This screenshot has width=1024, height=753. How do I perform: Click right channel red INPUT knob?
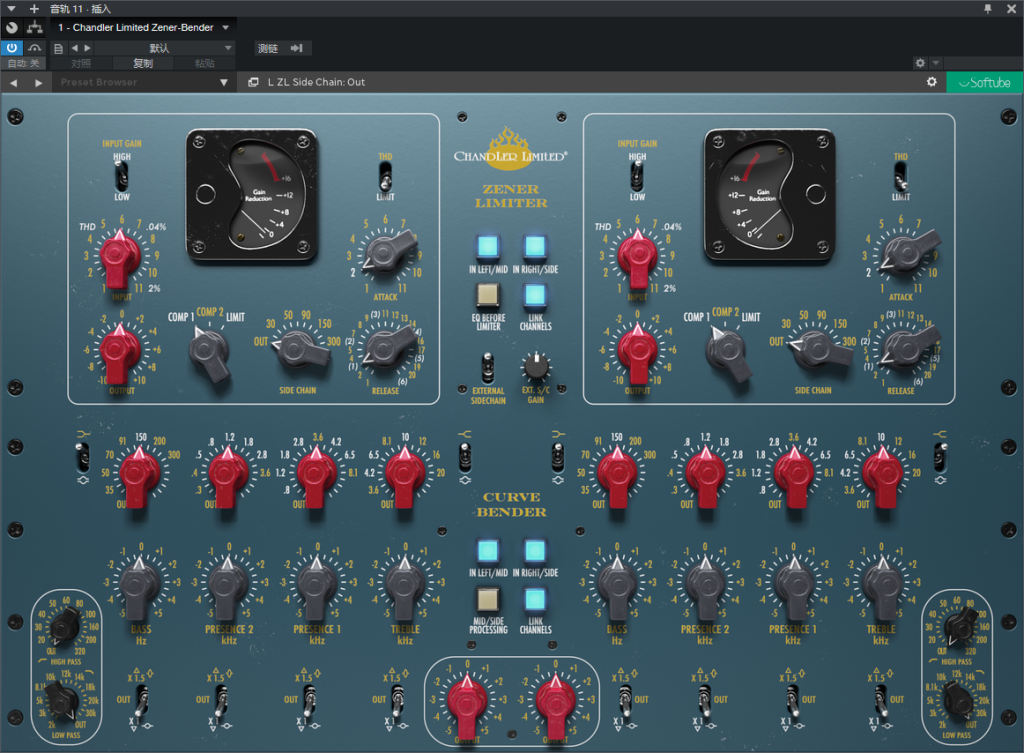tap(637, 258)
